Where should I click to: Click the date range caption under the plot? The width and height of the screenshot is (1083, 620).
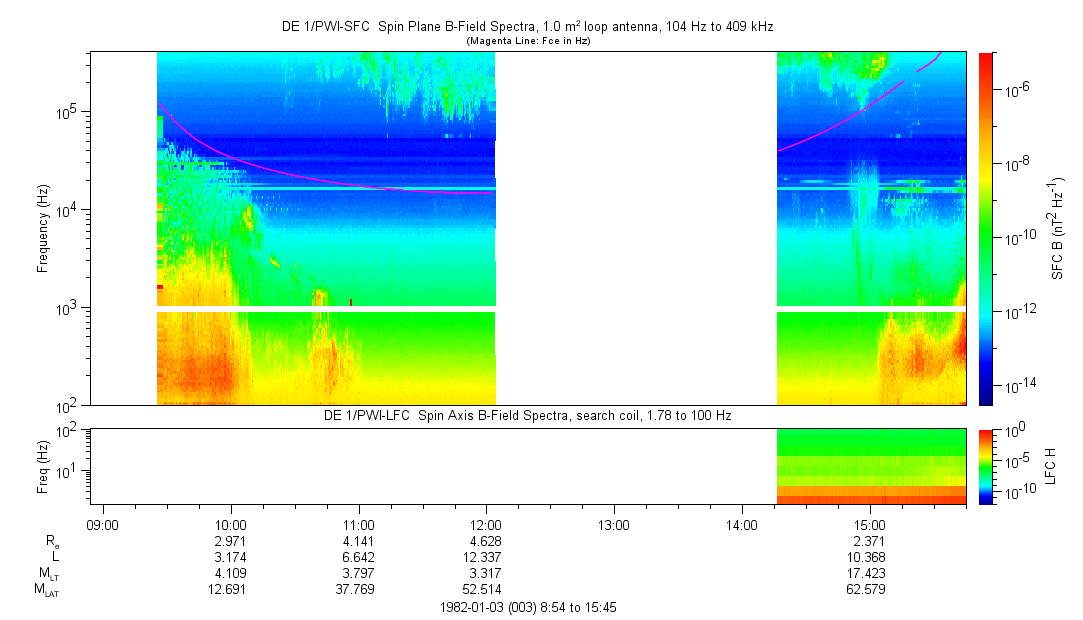pos(527,607)
